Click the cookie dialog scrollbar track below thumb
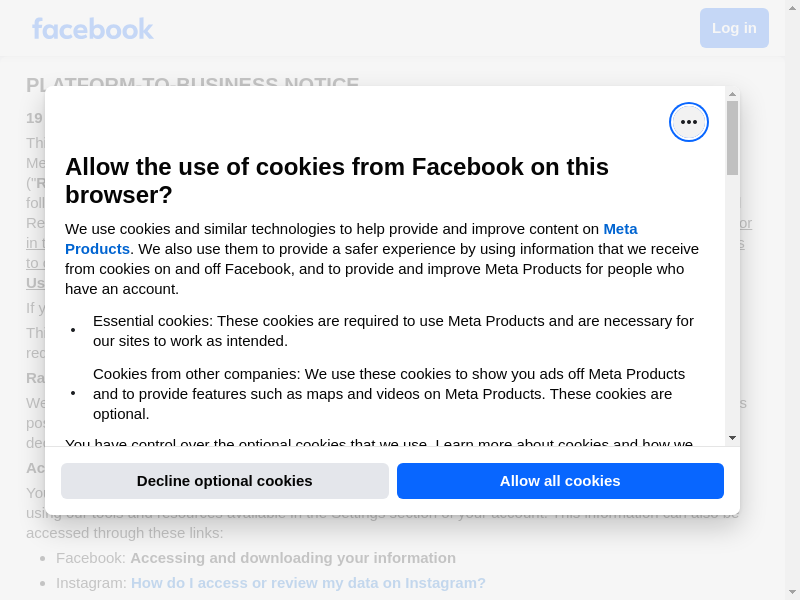800x600 pixels. point(732,300)
